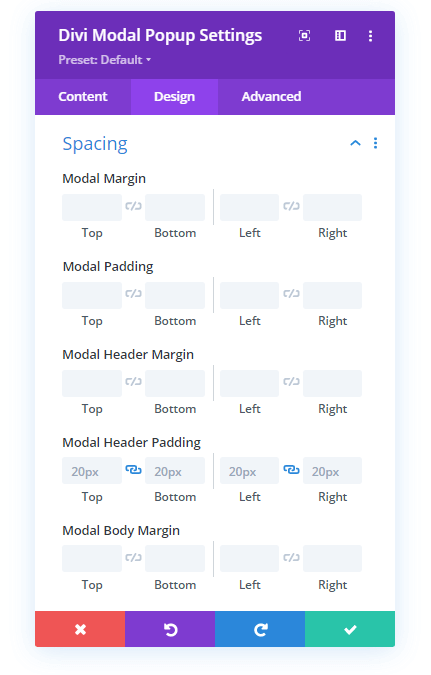The height and width of the screenshot is (675, 431).
Task: Toggle Modal Margin top-bottom link icon
Action: pyautogui.click(x=133, y=206)
